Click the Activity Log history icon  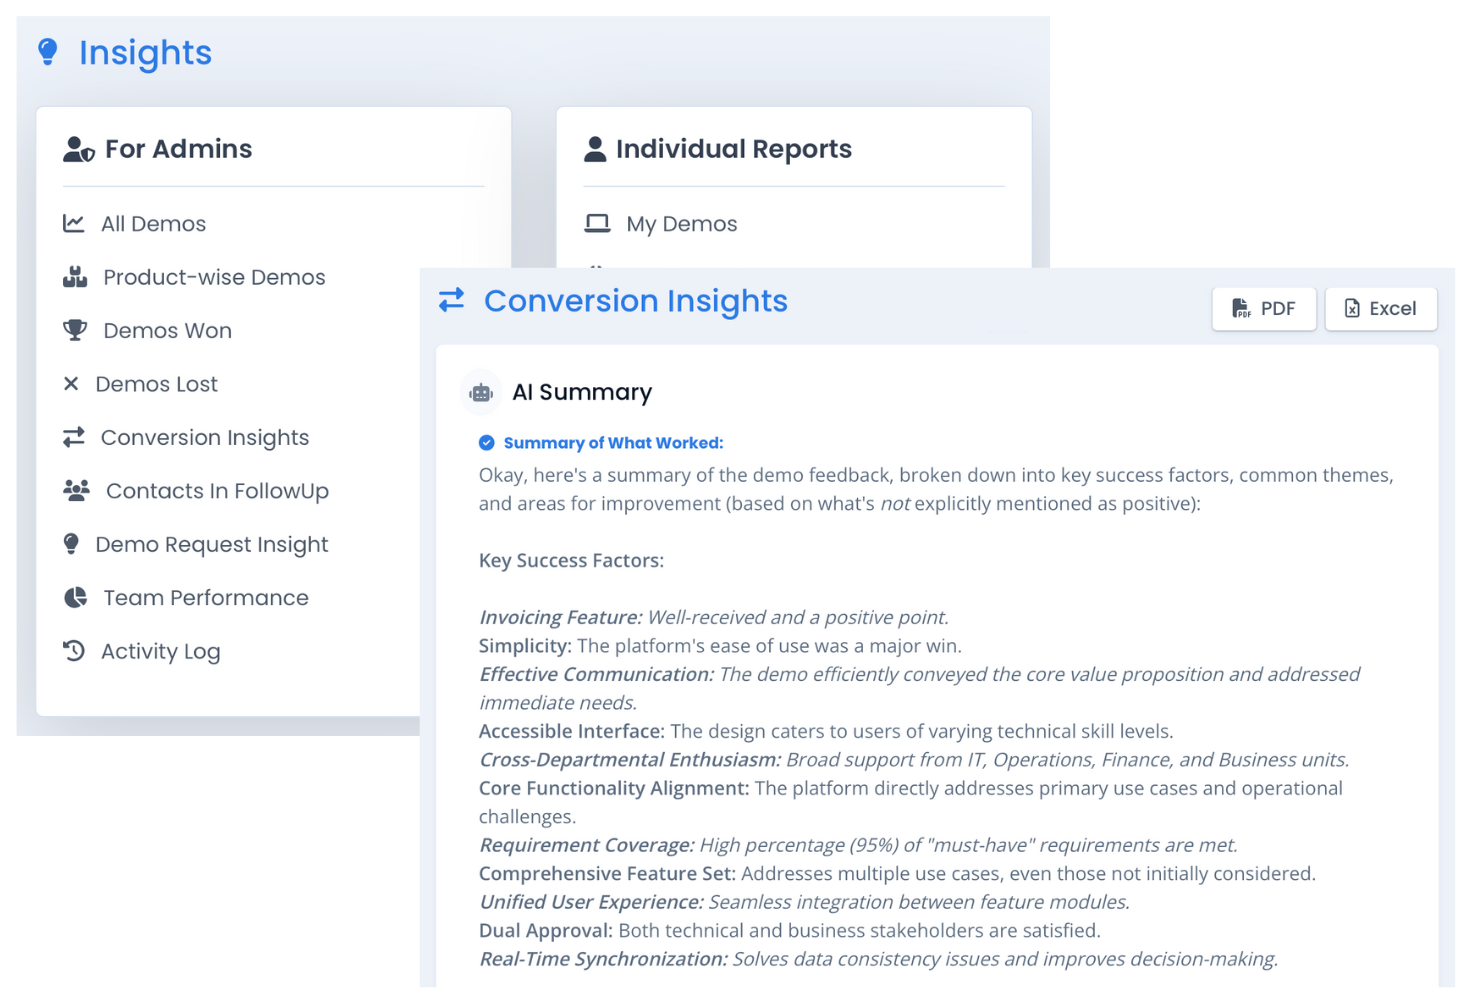74,651
